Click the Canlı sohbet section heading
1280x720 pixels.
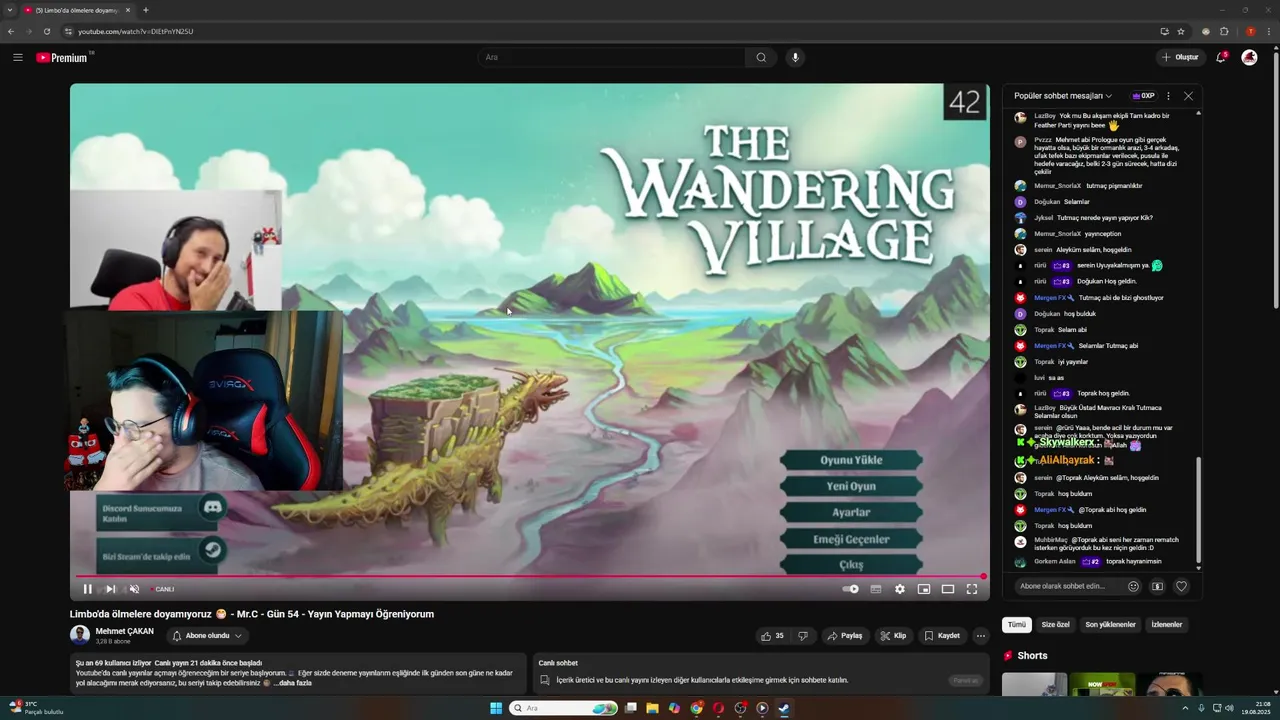pyautogui.click(x=558, y=663)
